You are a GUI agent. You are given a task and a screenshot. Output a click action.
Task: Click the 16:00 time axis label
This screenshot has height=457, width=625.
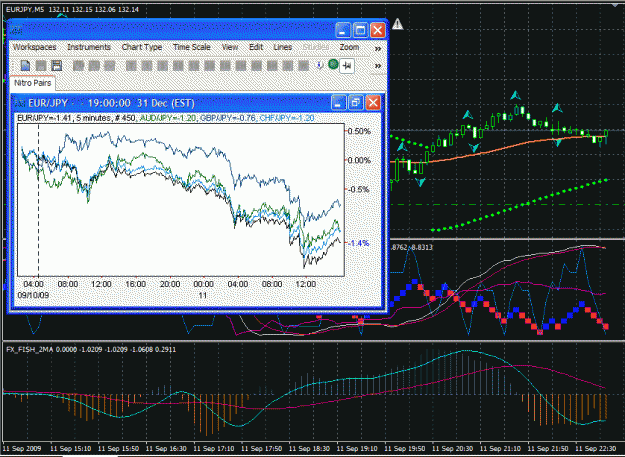click(136, 284)
